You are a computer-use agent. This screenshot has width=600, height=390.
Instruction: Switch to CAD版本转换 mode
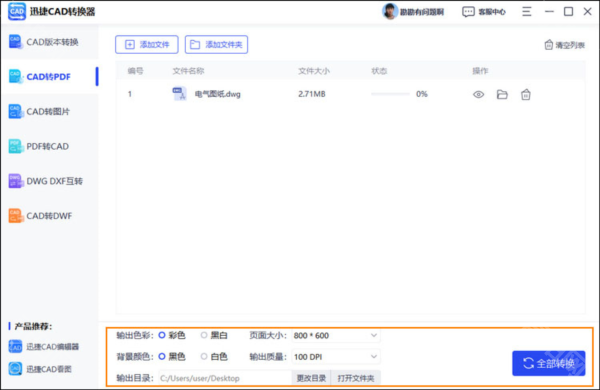coord(50,42)
